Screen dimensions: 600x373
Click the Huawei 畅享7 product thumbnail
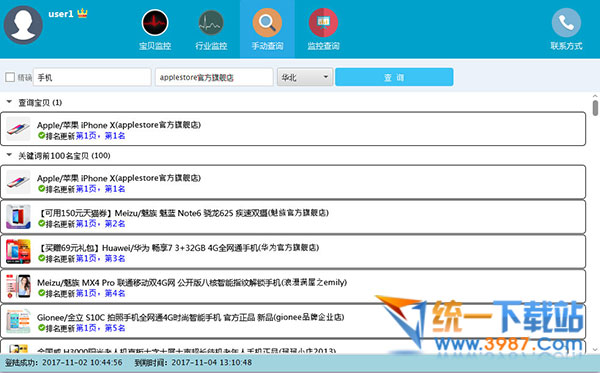[x=18, y=251]
